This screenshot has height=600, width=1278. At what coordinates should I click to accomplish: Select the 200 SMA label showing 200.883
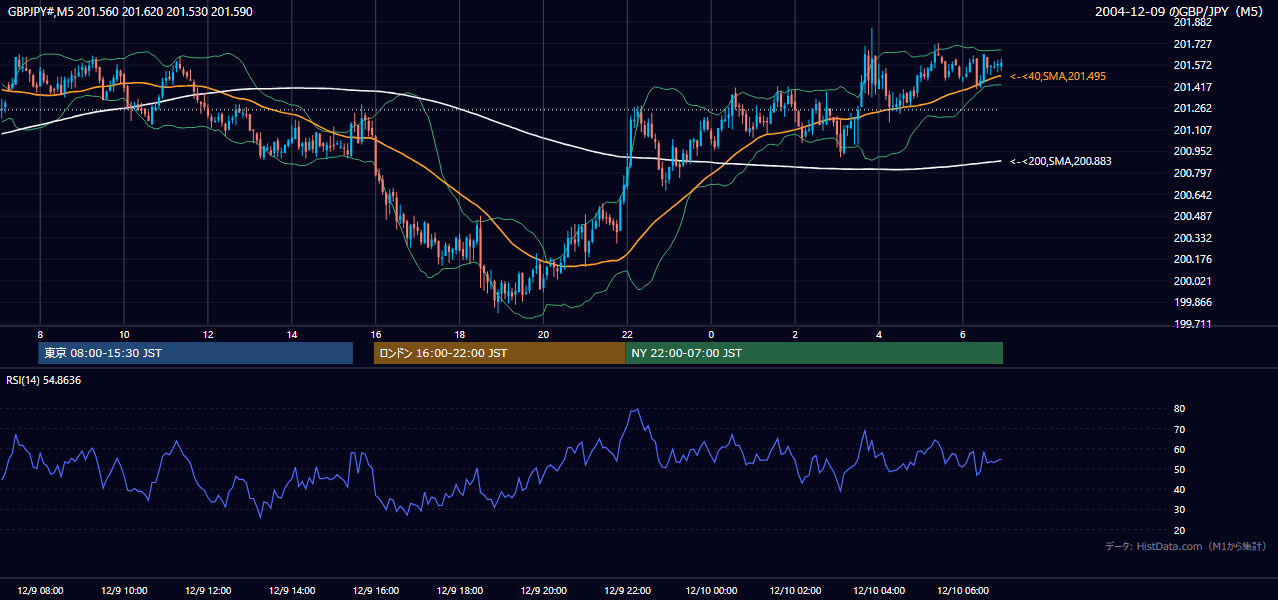[x=1061, y=161]
